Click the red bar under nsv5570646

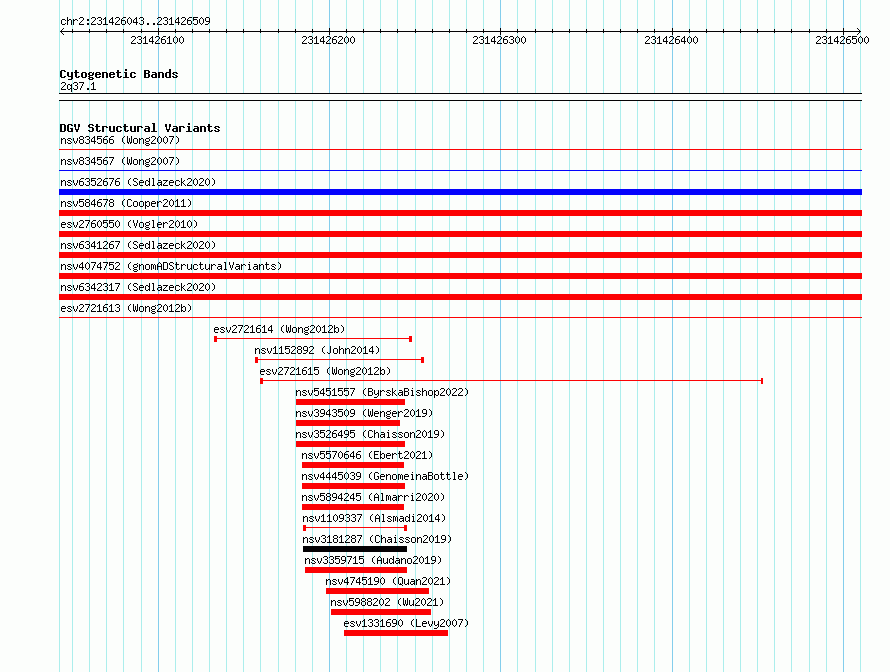click(353, 465)
